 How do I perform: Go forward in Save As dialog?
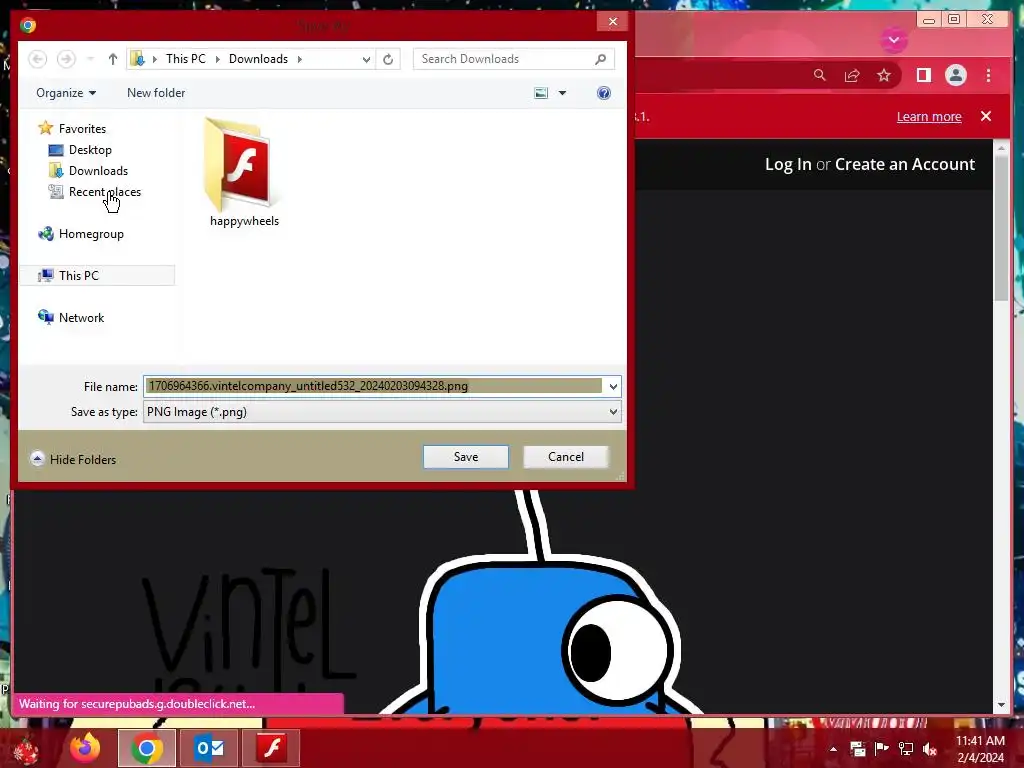coord(66,59)
